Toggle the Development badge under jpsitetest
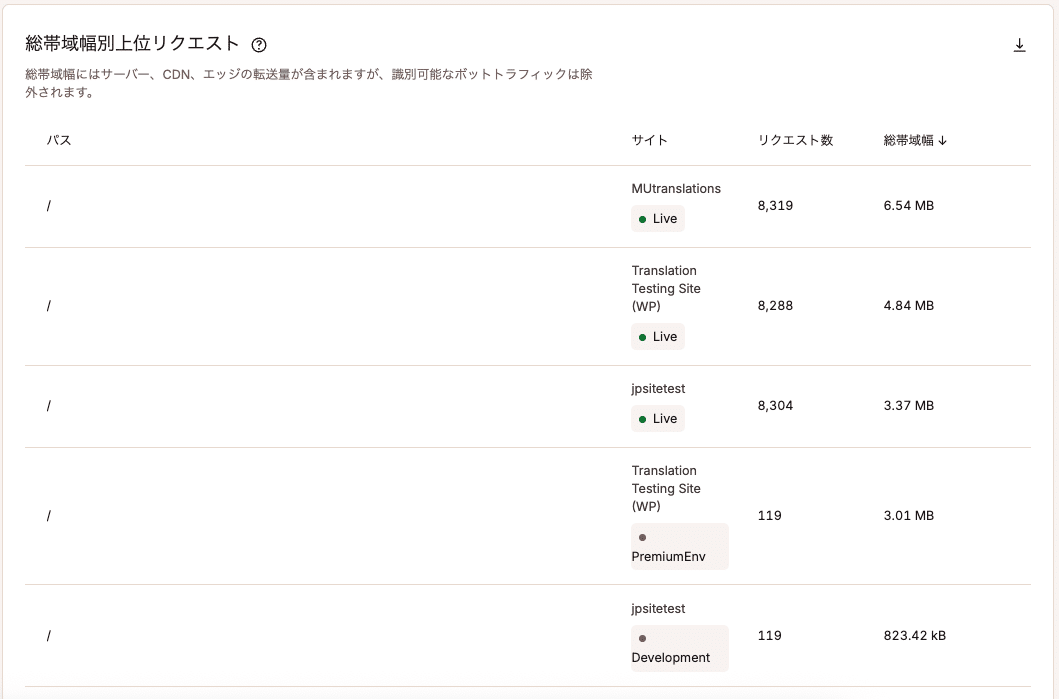This screenshot has height=699, width=1059. pyautogui.click(x=679, y=648)
